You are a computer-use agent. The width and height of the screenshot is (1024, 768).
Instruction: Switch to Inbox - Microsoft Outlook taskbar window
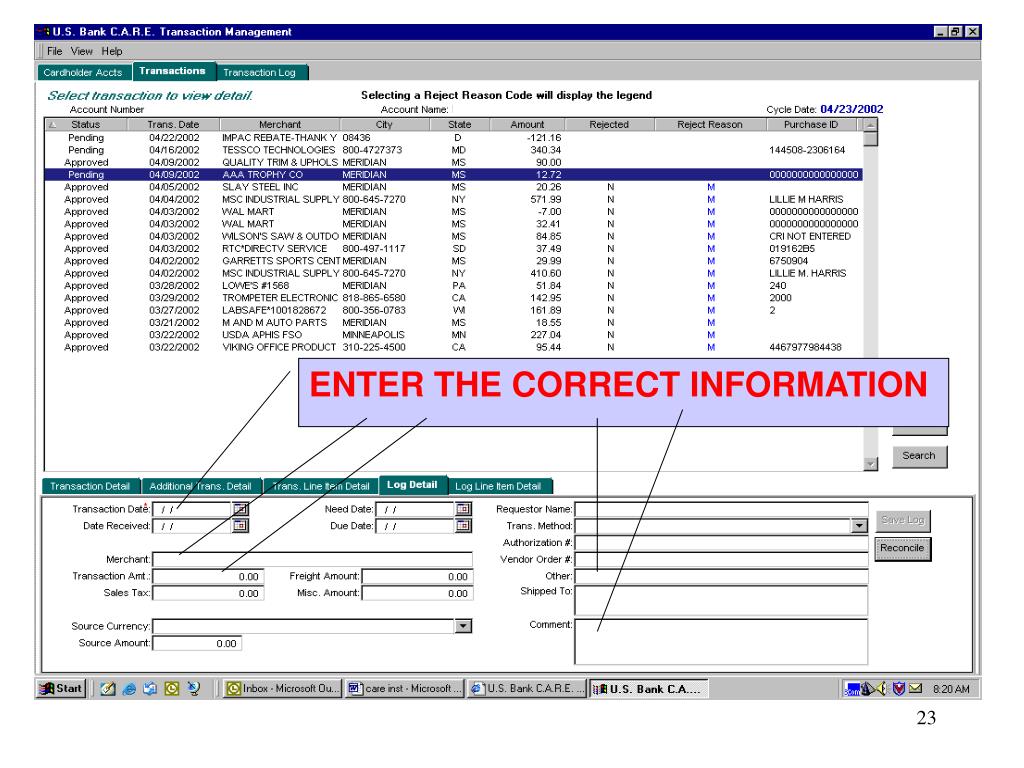281,688
